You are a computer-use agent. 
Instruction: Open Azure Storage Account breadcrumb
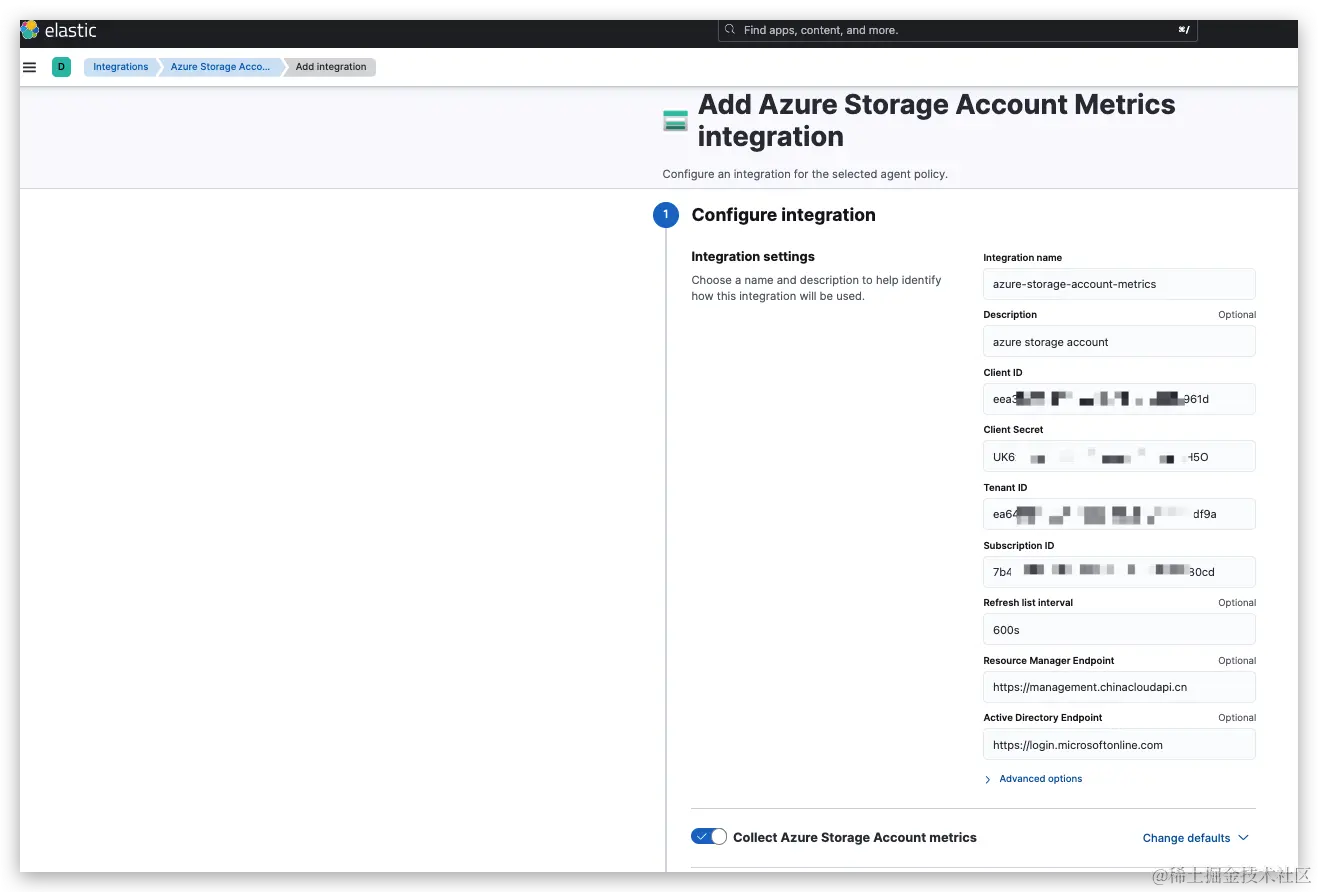click(x=220, y=67)
